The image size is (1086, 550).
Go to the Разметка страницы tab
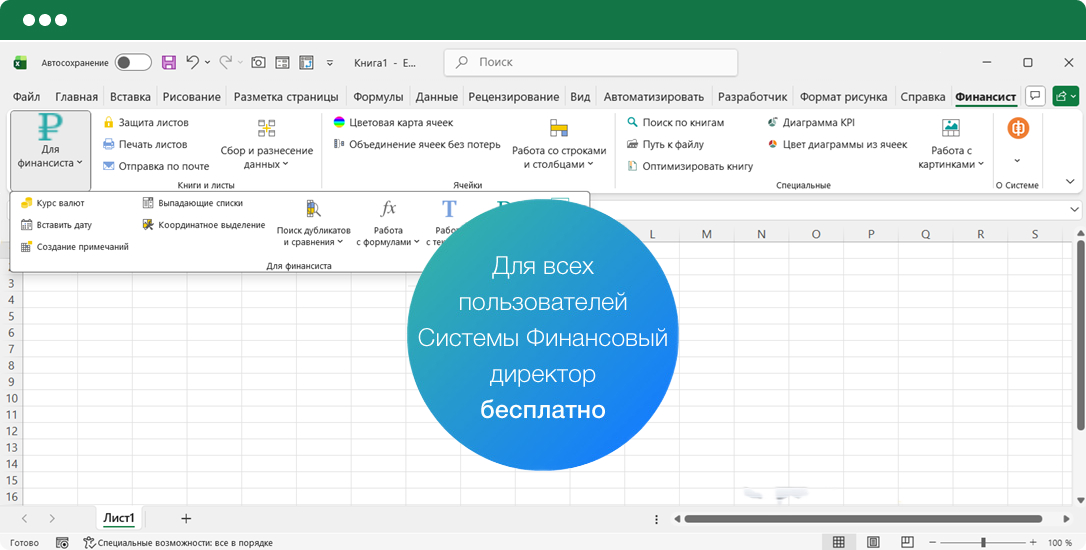click(x=286, y=97)
